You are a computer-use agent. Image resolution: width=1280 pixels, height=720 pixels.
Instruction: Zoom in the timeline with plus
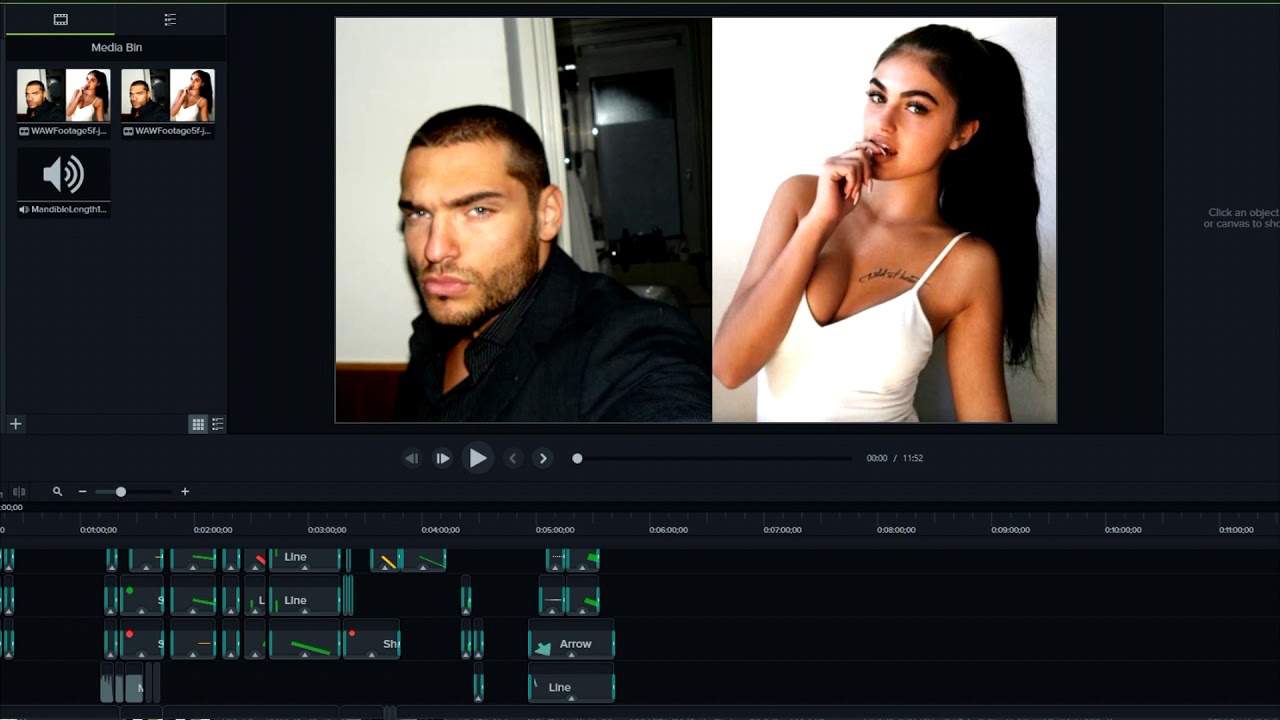[x=185, y=491]
